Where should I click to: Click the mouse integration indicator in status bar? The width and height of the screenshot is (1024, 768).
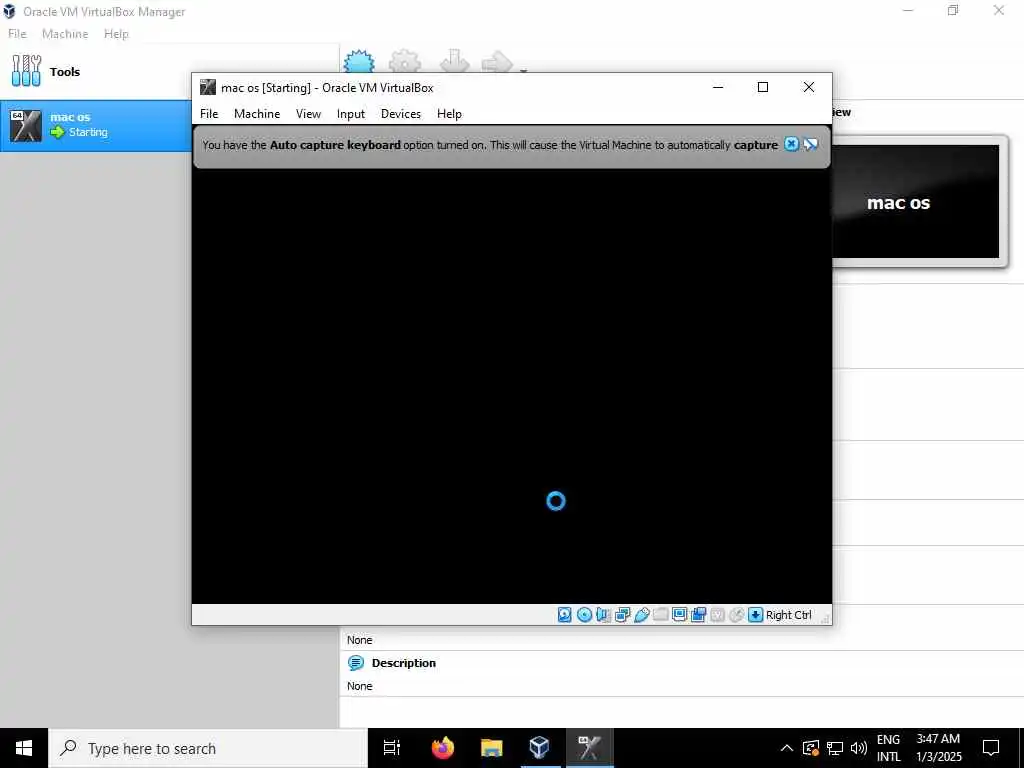[736, 615]
